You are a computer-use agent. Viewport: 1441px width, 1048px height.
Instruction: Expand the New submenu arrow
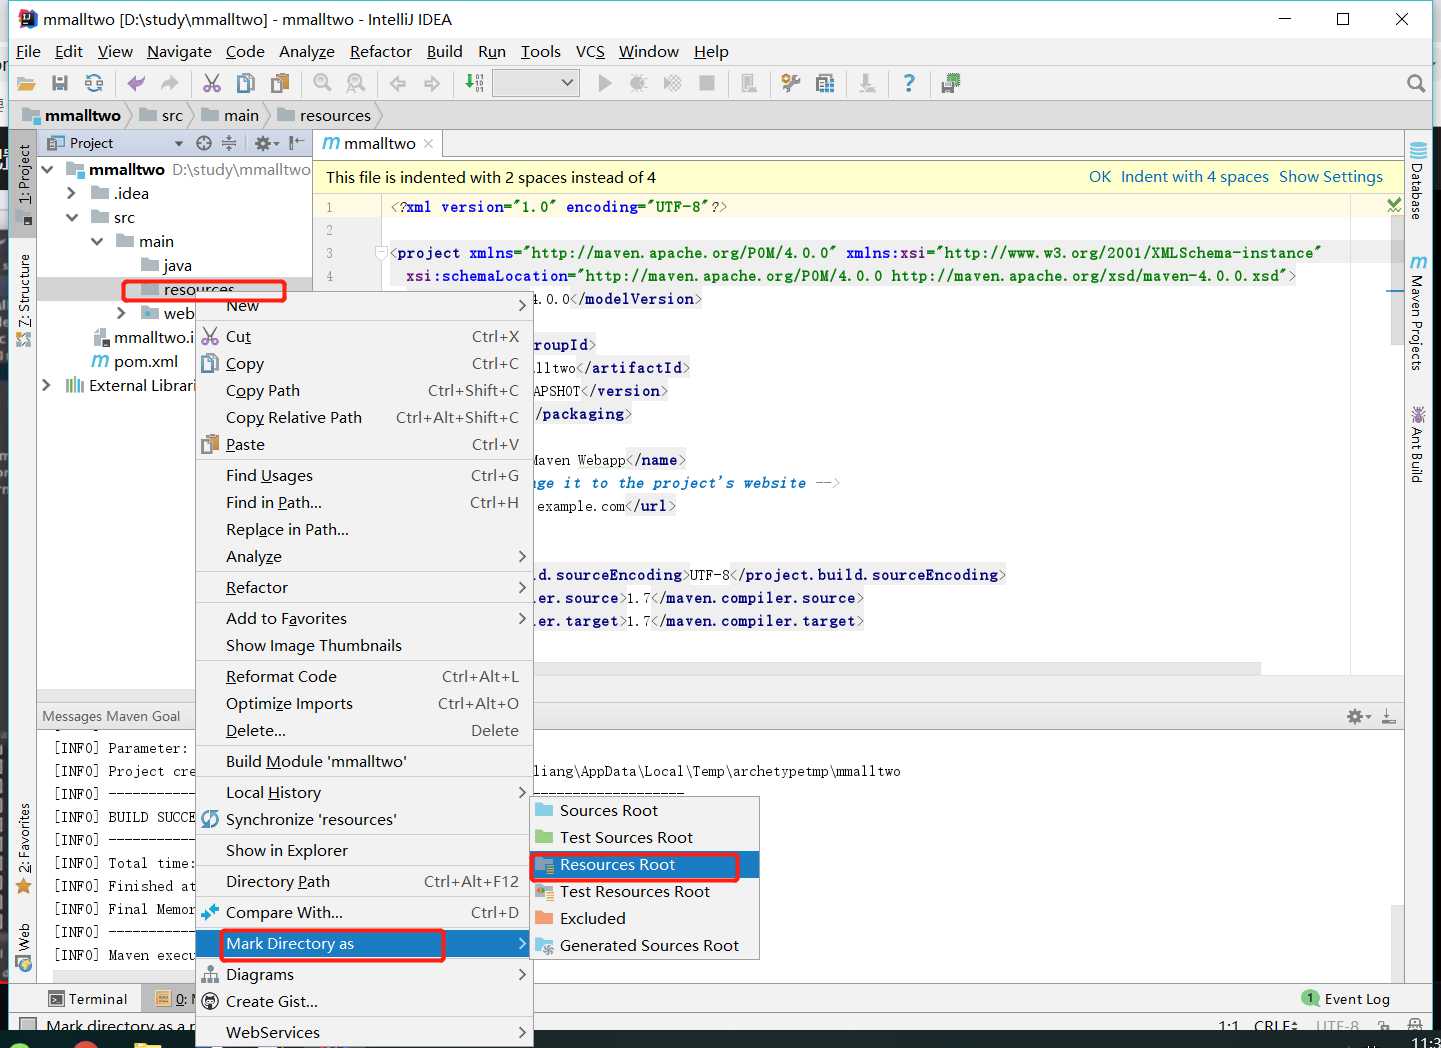point(522,305)
